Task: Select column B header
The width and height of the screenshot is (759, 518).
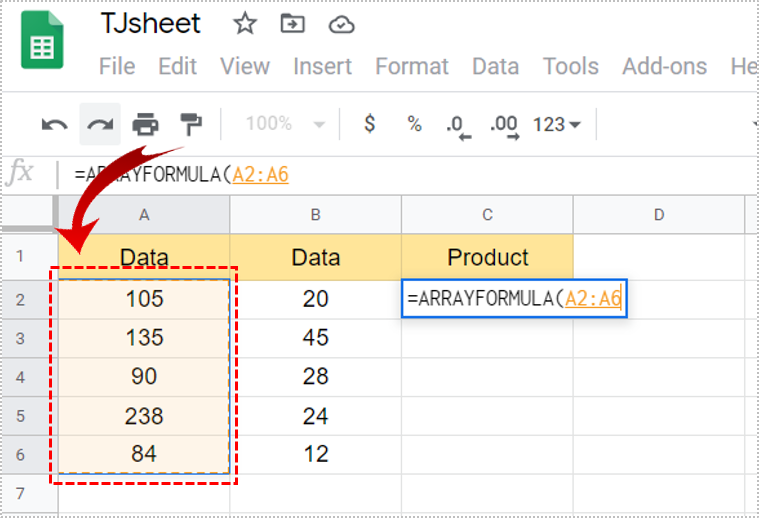Action: (x=315, y=214)
